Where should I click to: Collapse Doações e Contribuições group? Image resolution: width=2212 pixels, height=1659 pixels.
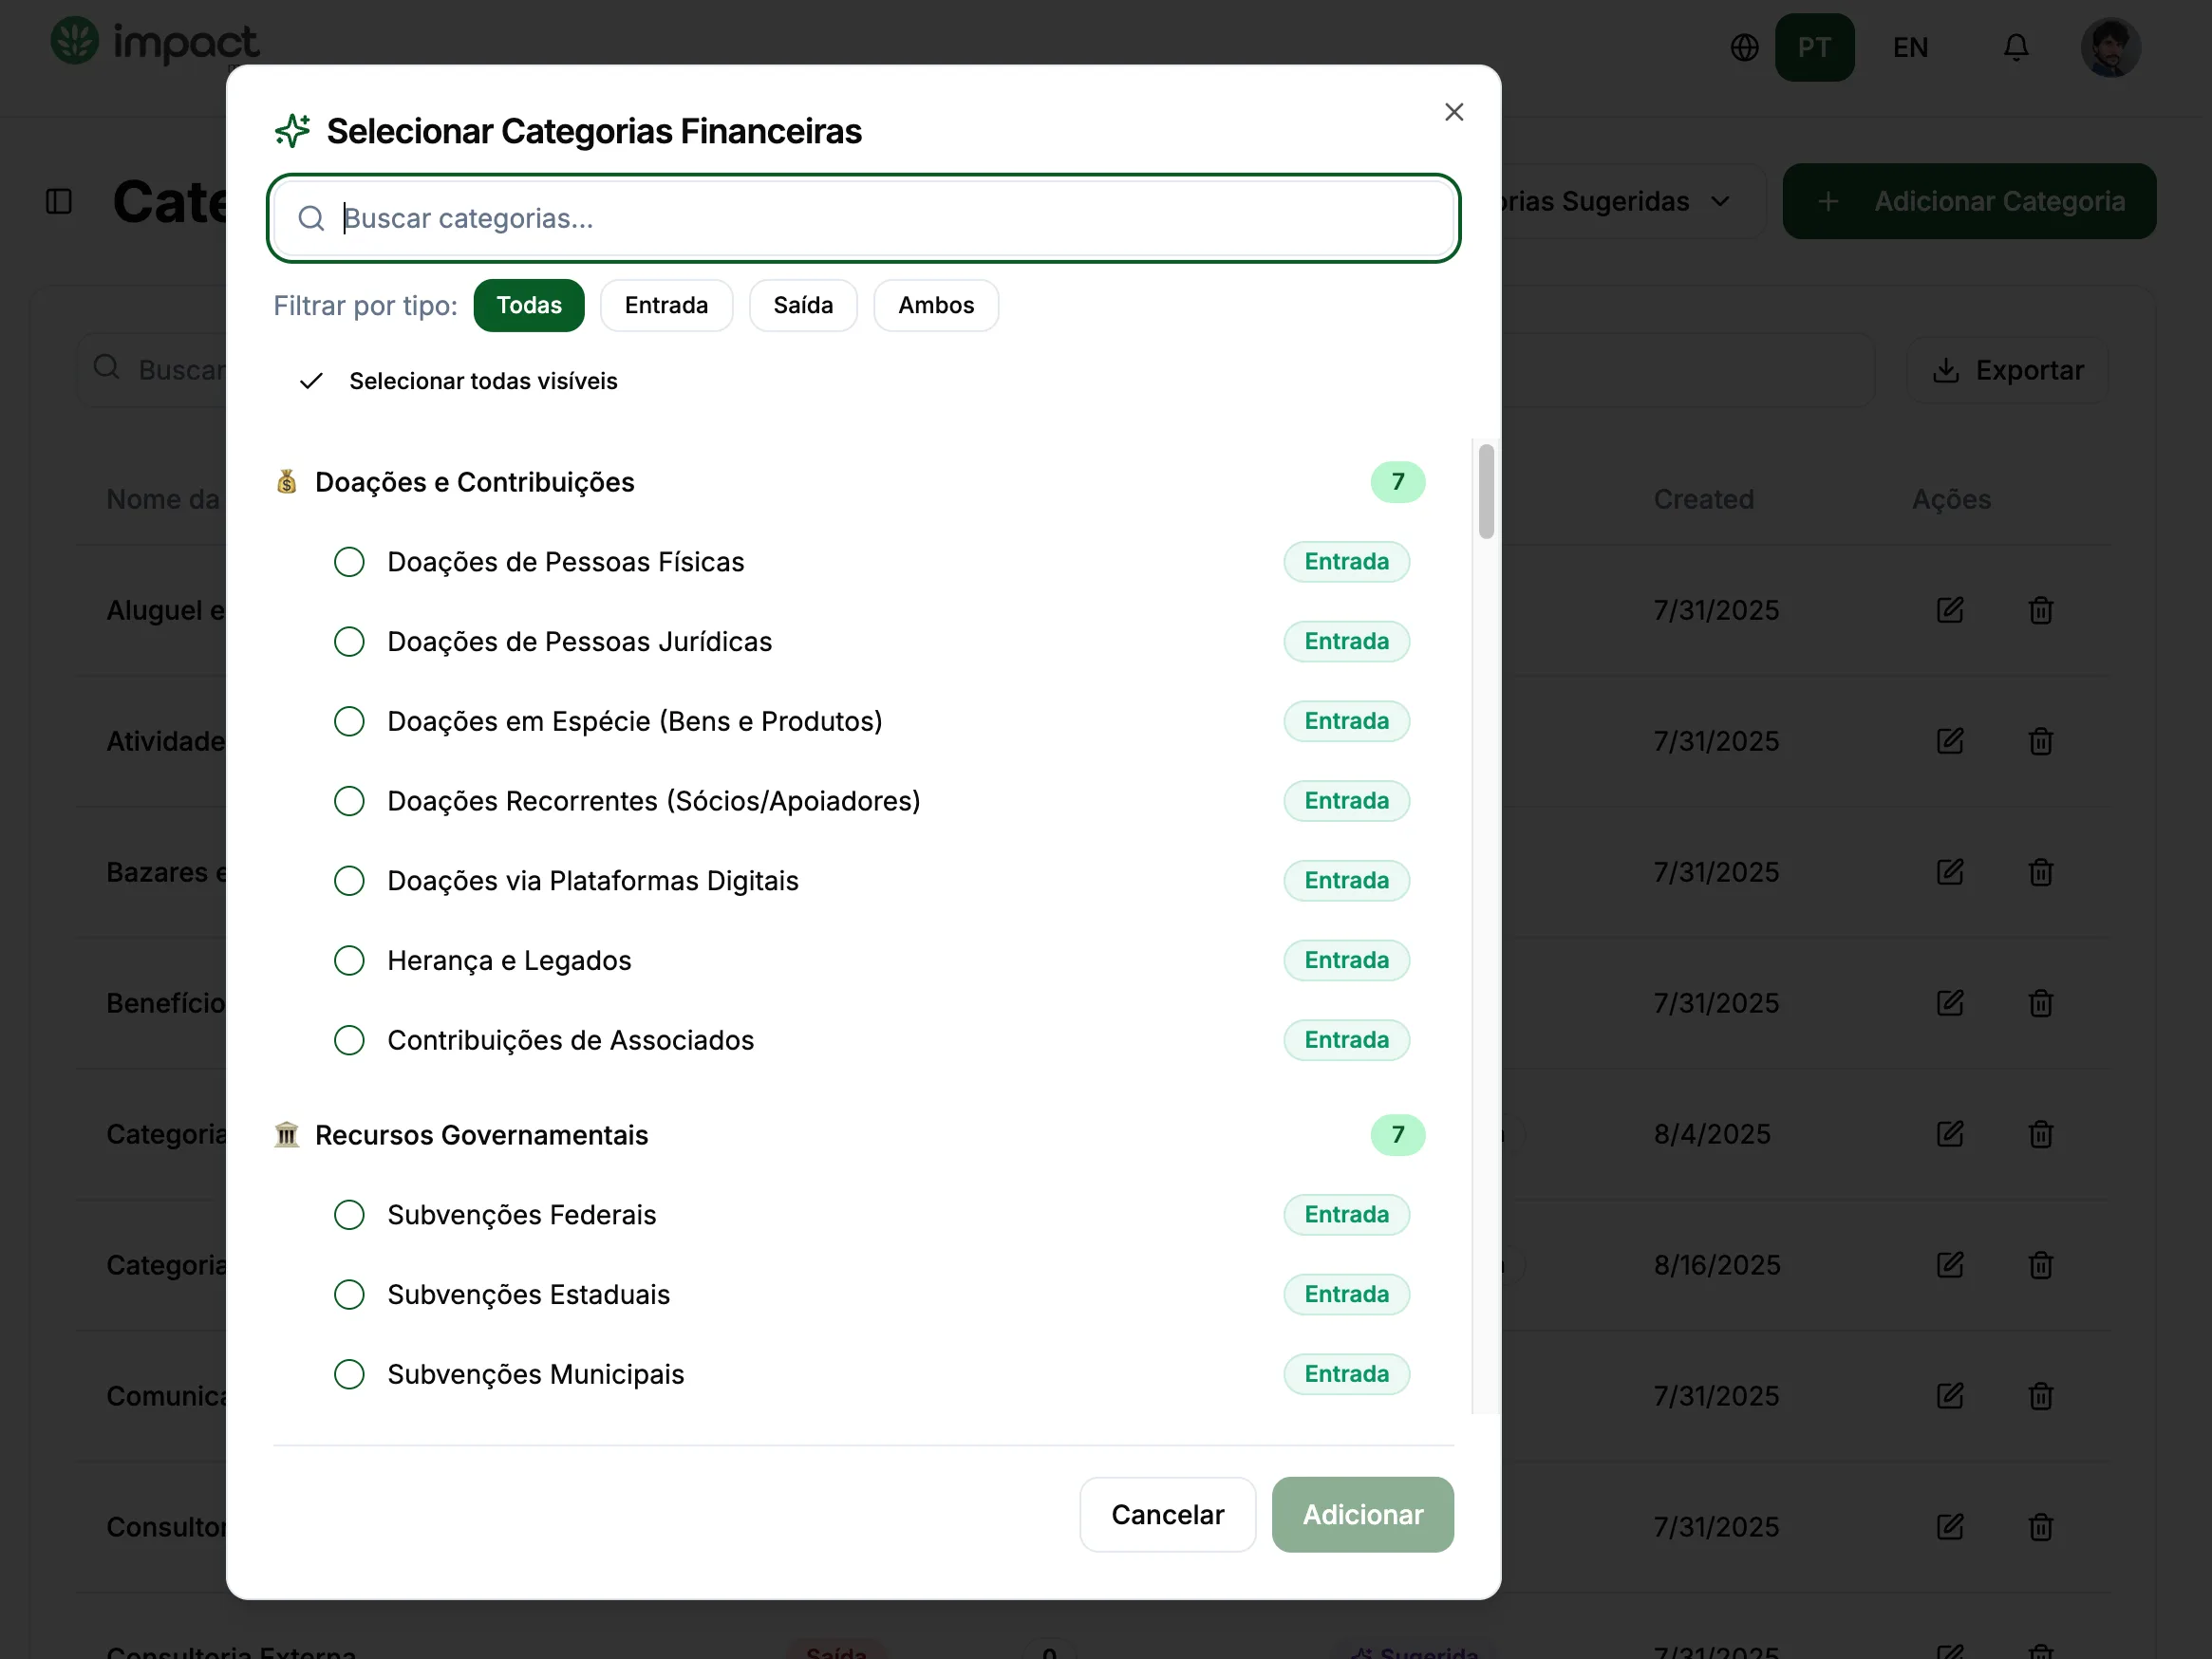pos(850,482)
